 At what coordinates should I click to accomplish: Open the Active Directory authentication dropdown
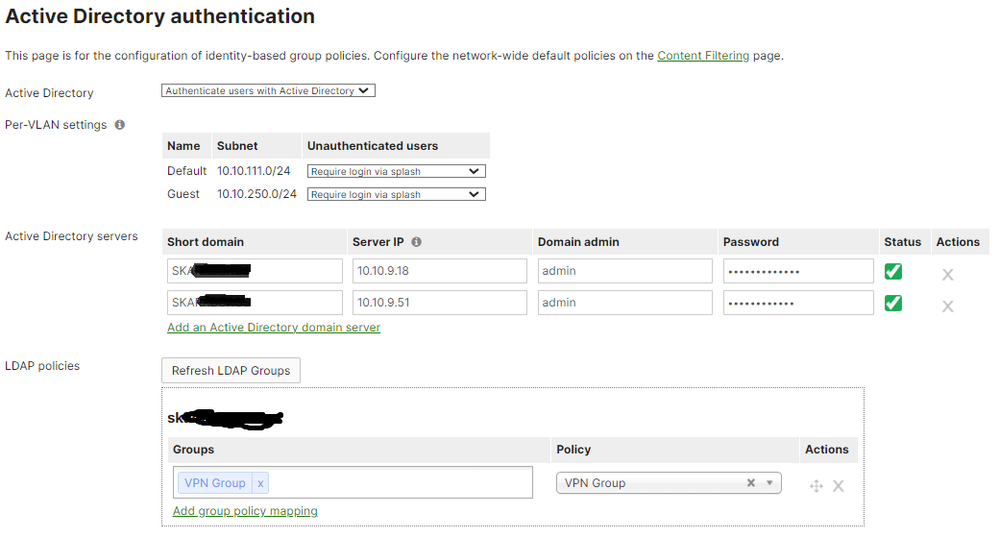268,91
